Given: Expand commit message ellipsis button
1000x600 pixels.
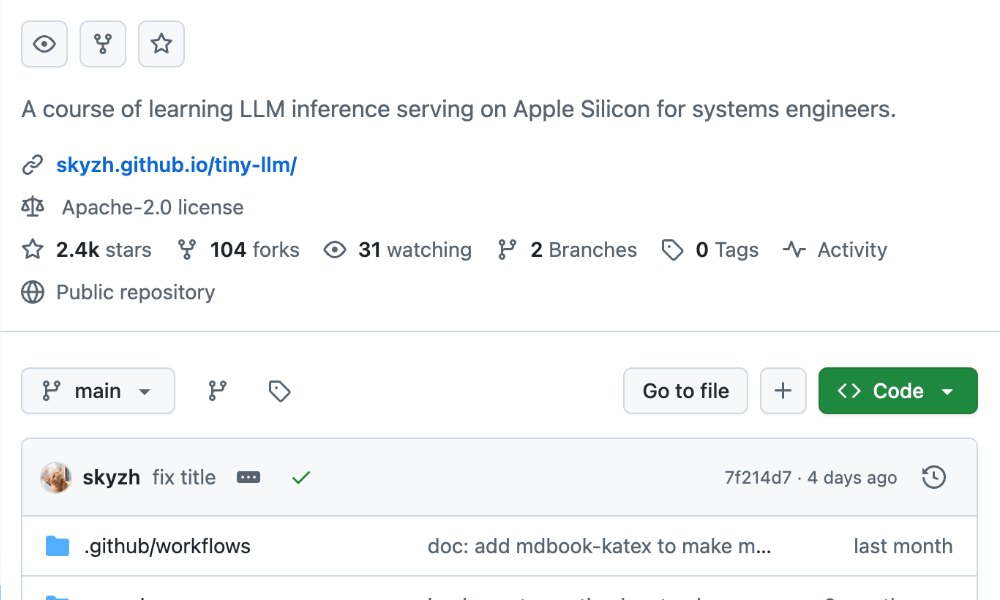Looking at the screenshot, I should (248, 478).
